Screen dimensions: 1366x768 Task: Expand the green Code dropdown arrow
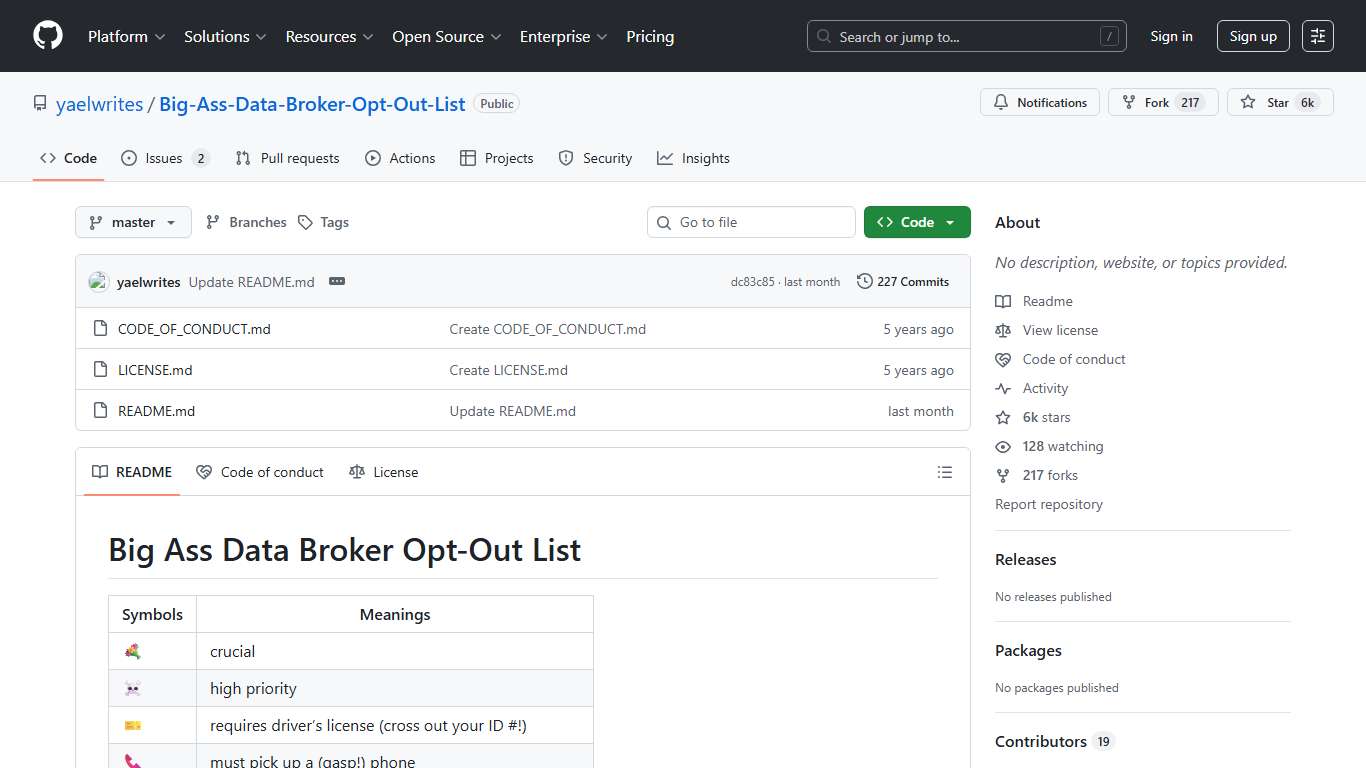[x=950, y=222]
